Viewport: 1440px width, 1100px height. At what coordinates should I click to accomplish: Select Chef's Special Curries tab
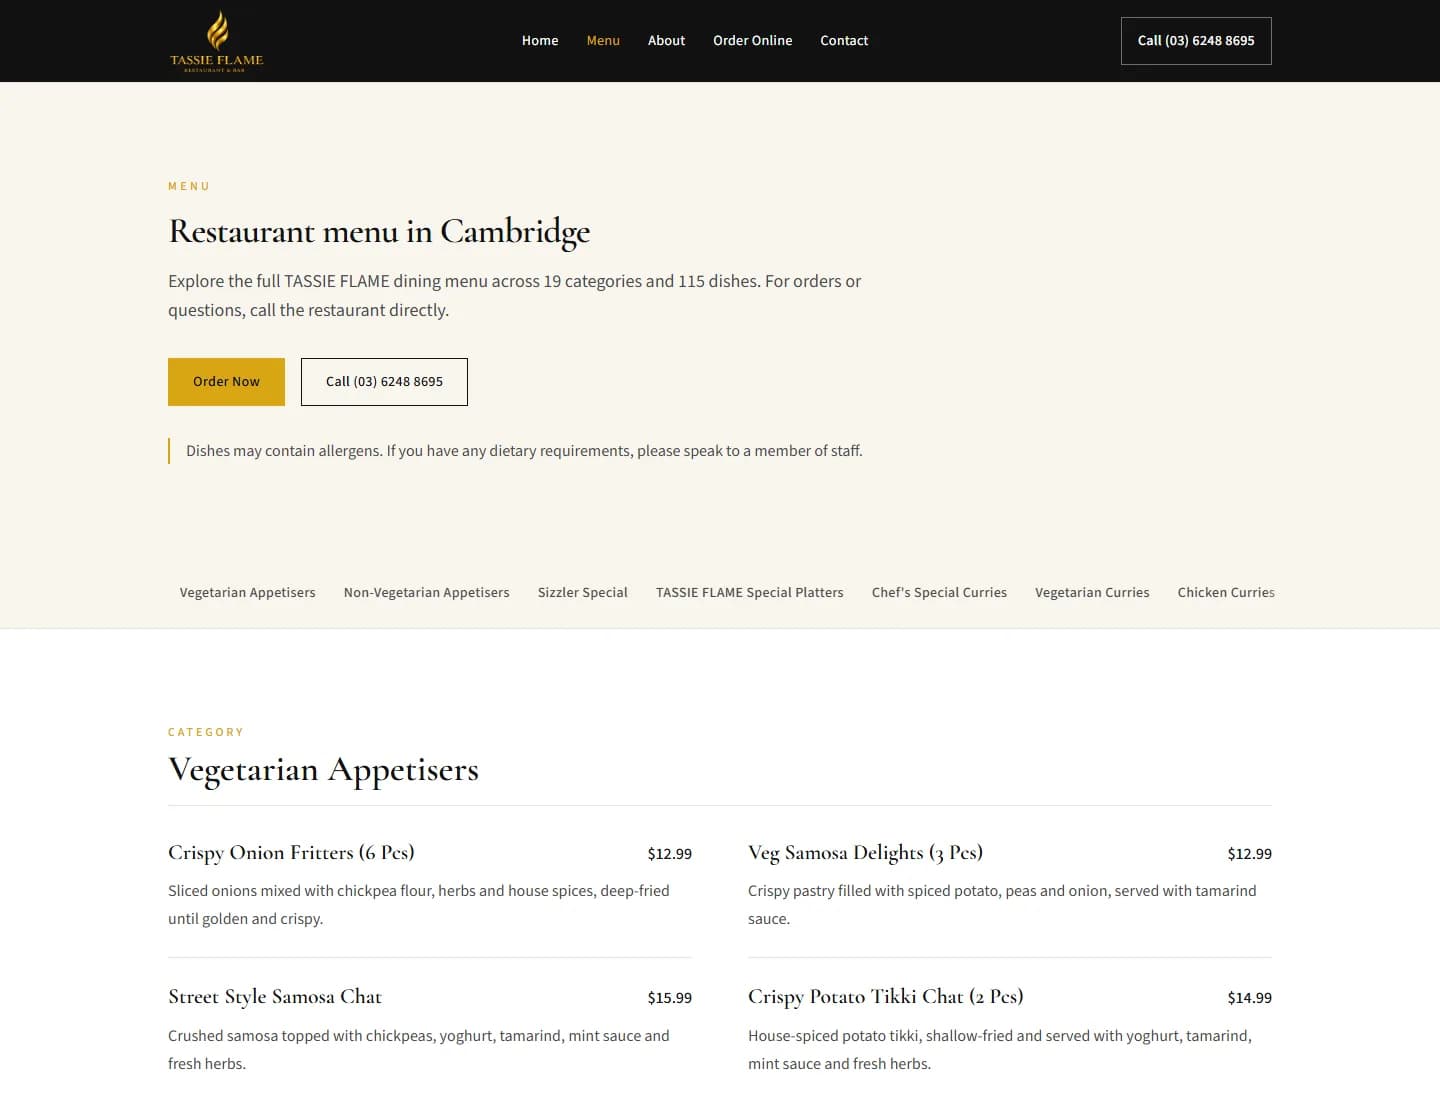pos(939,593)
